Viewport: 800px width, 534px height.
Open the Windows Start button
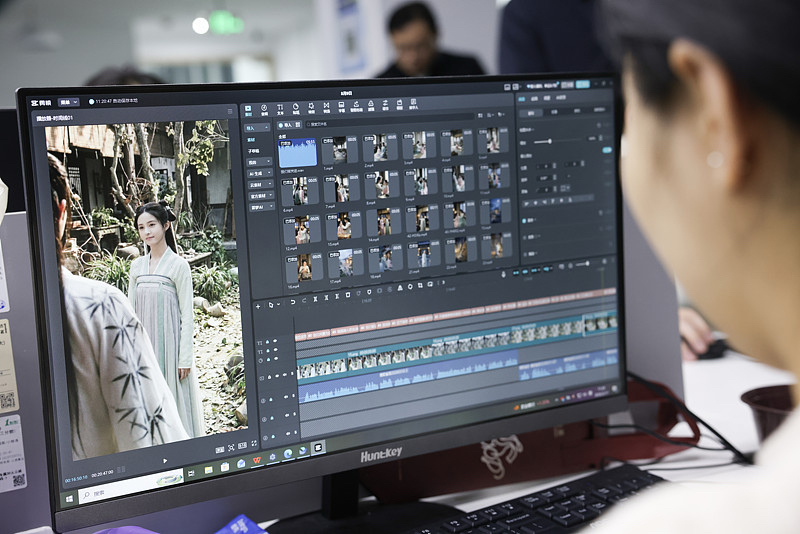tap(69, 498)
